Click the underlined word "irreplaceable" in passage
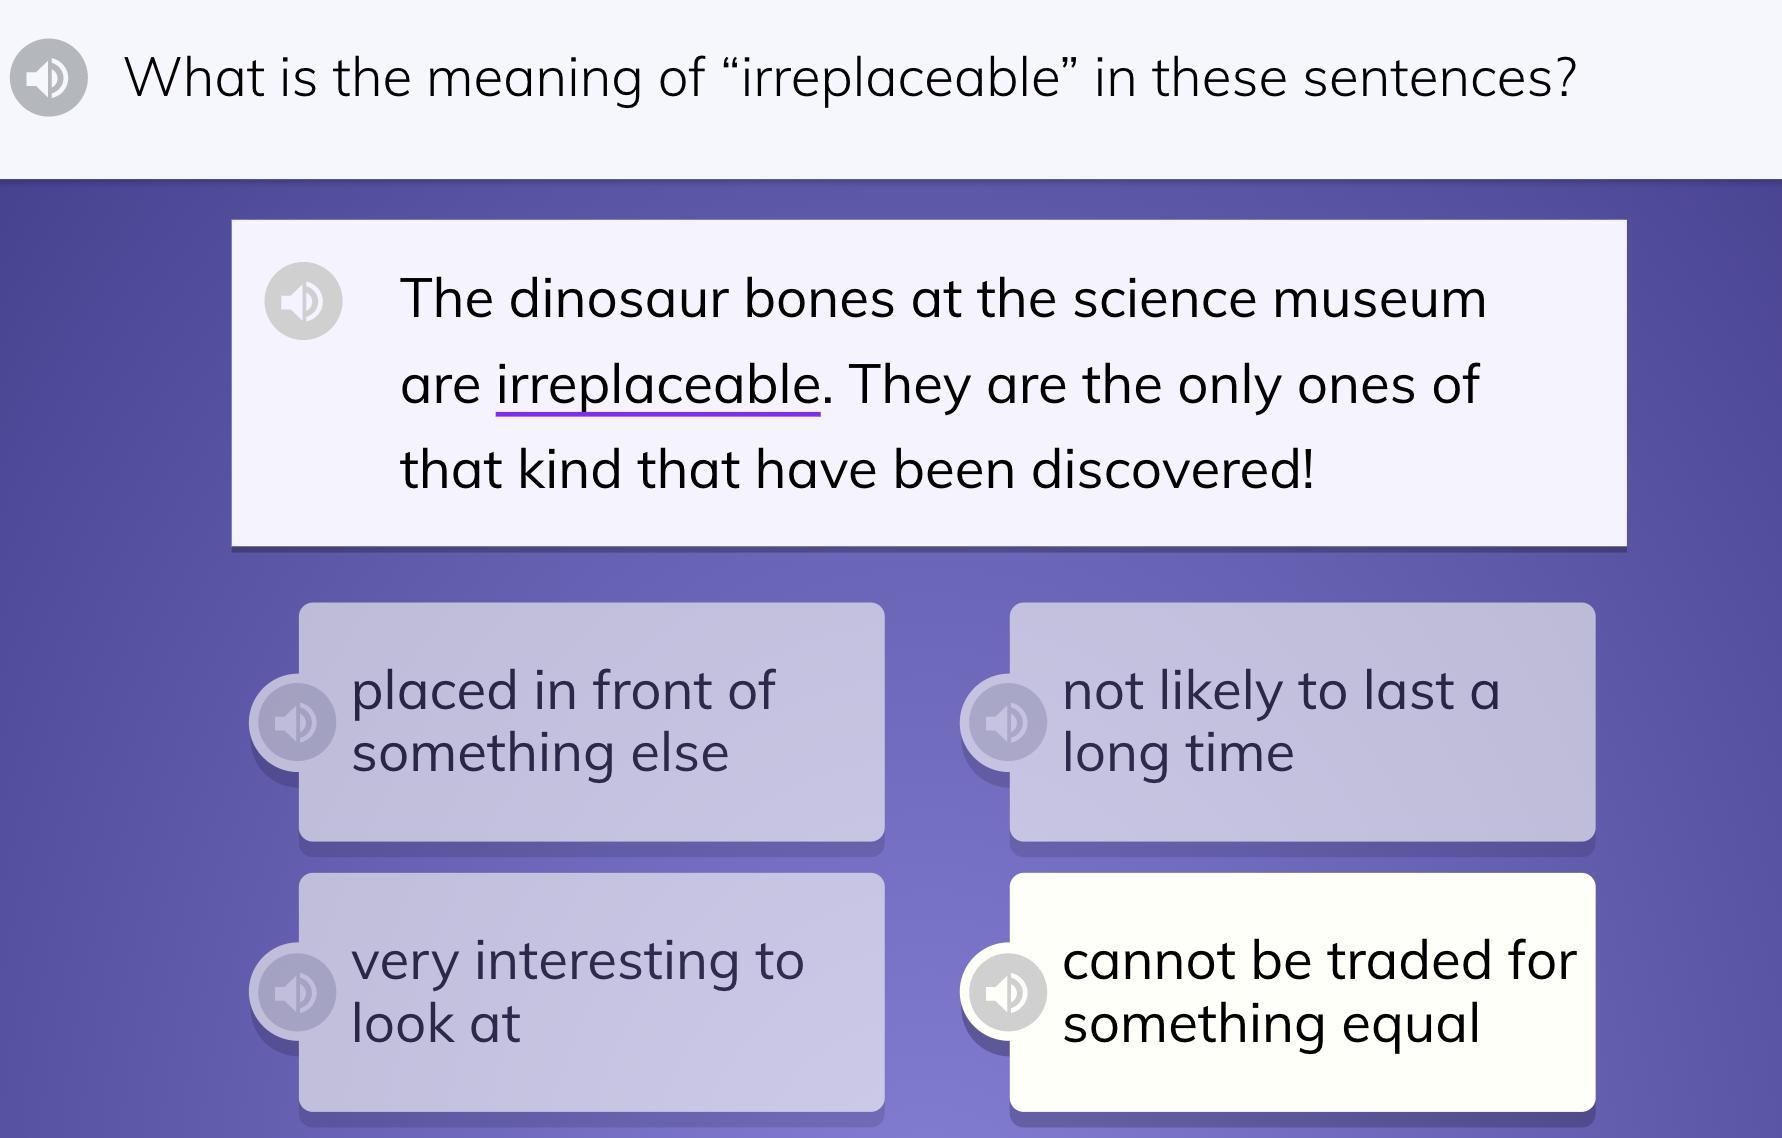The image size is (1782, 1138). coord(658,385)
